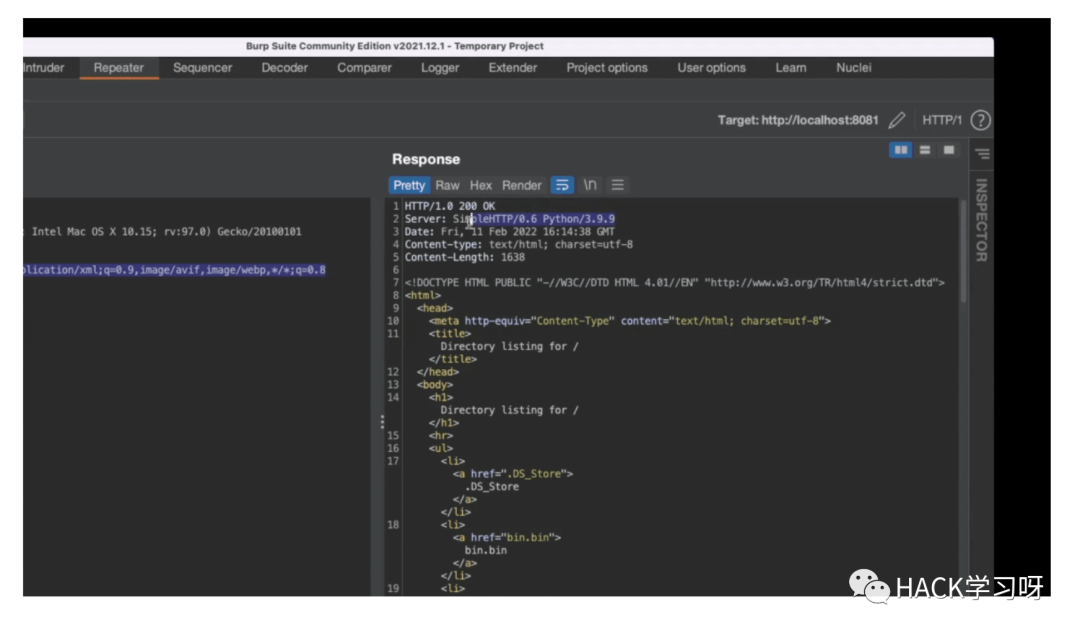Image resolution: width=1080 pixels, height=636 pixels.
Task: Click the Date header line in response
Action: point(510,232)
